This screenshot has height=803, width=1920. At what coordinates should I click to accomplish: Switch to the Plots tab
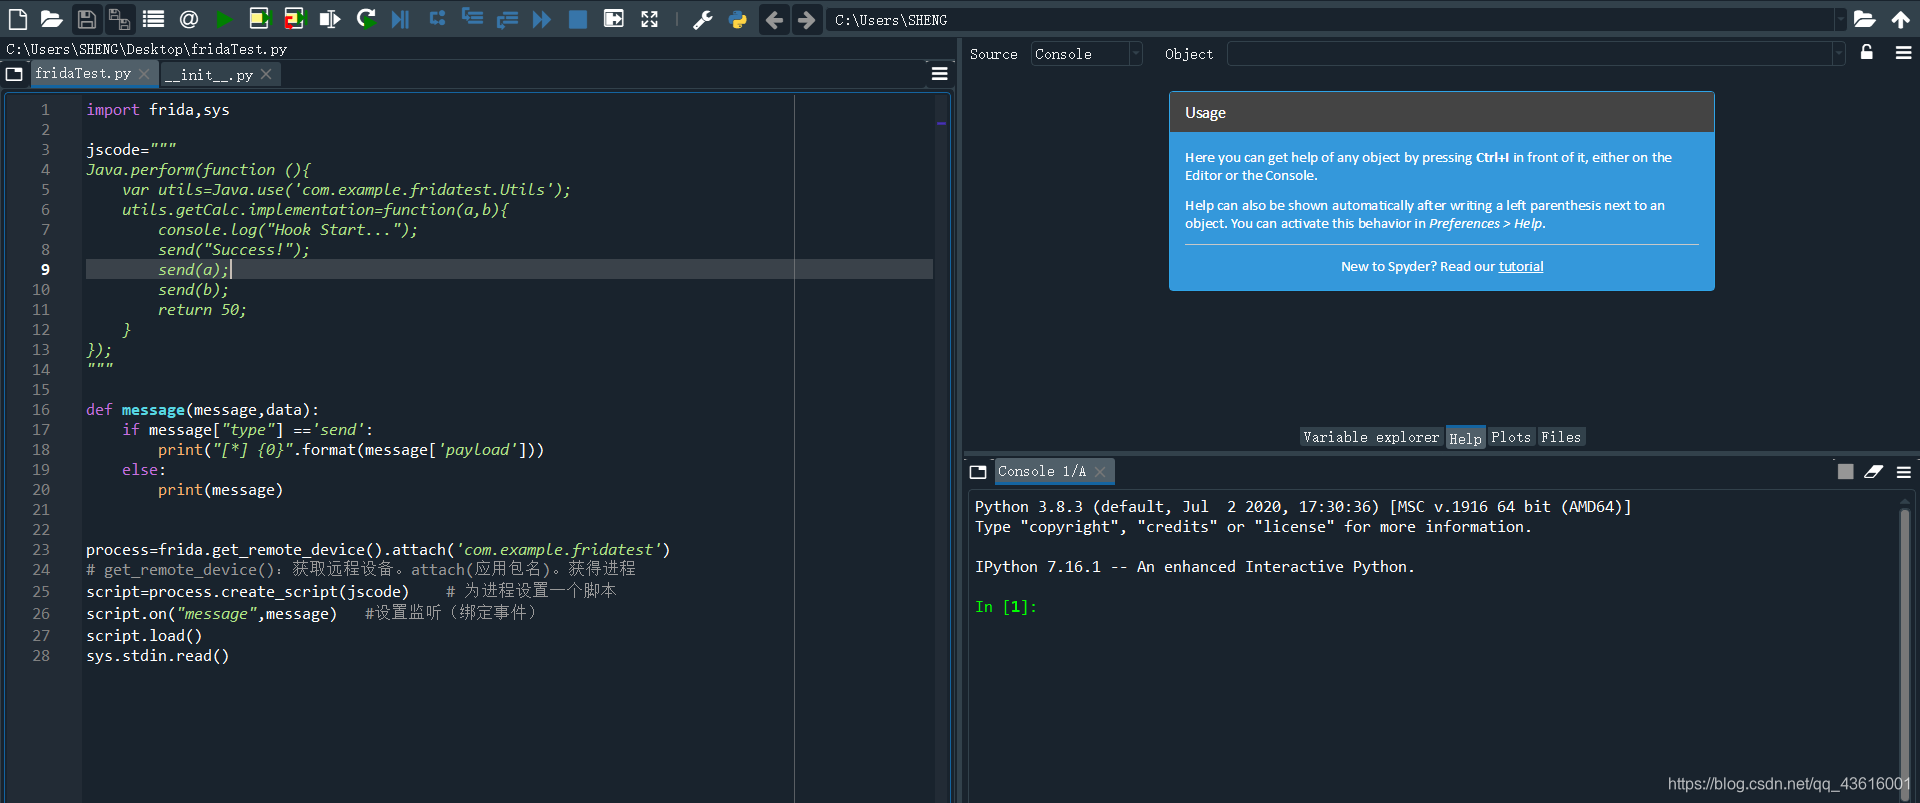(1511, 437)
